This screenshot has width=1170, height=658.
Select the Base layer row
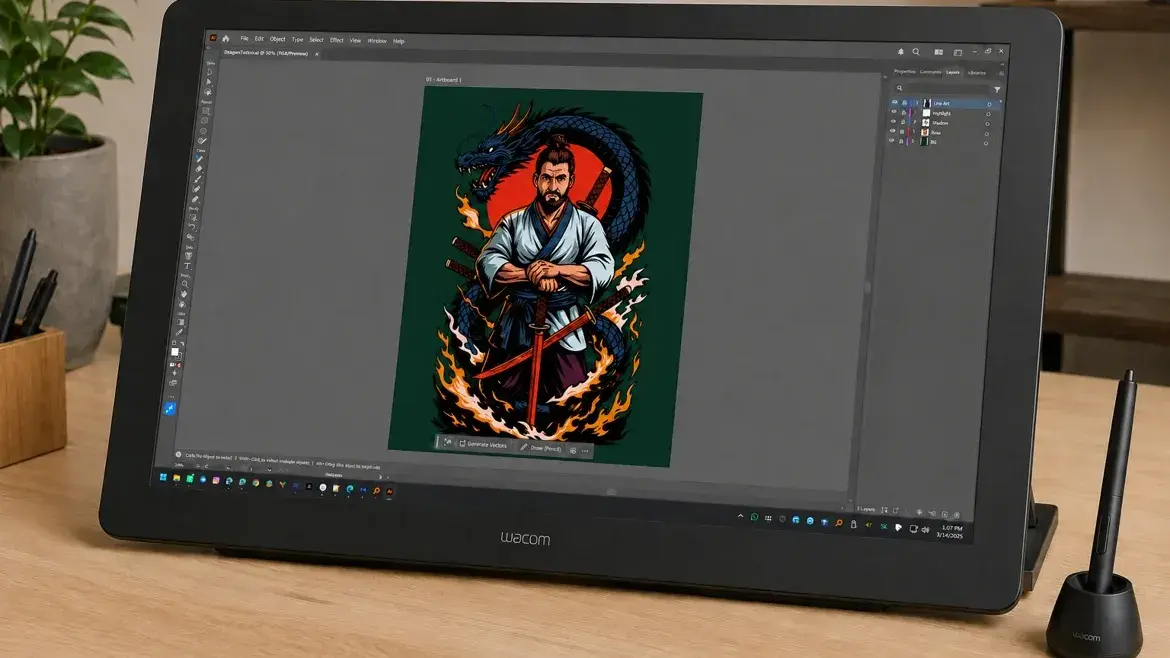[942, 132]
